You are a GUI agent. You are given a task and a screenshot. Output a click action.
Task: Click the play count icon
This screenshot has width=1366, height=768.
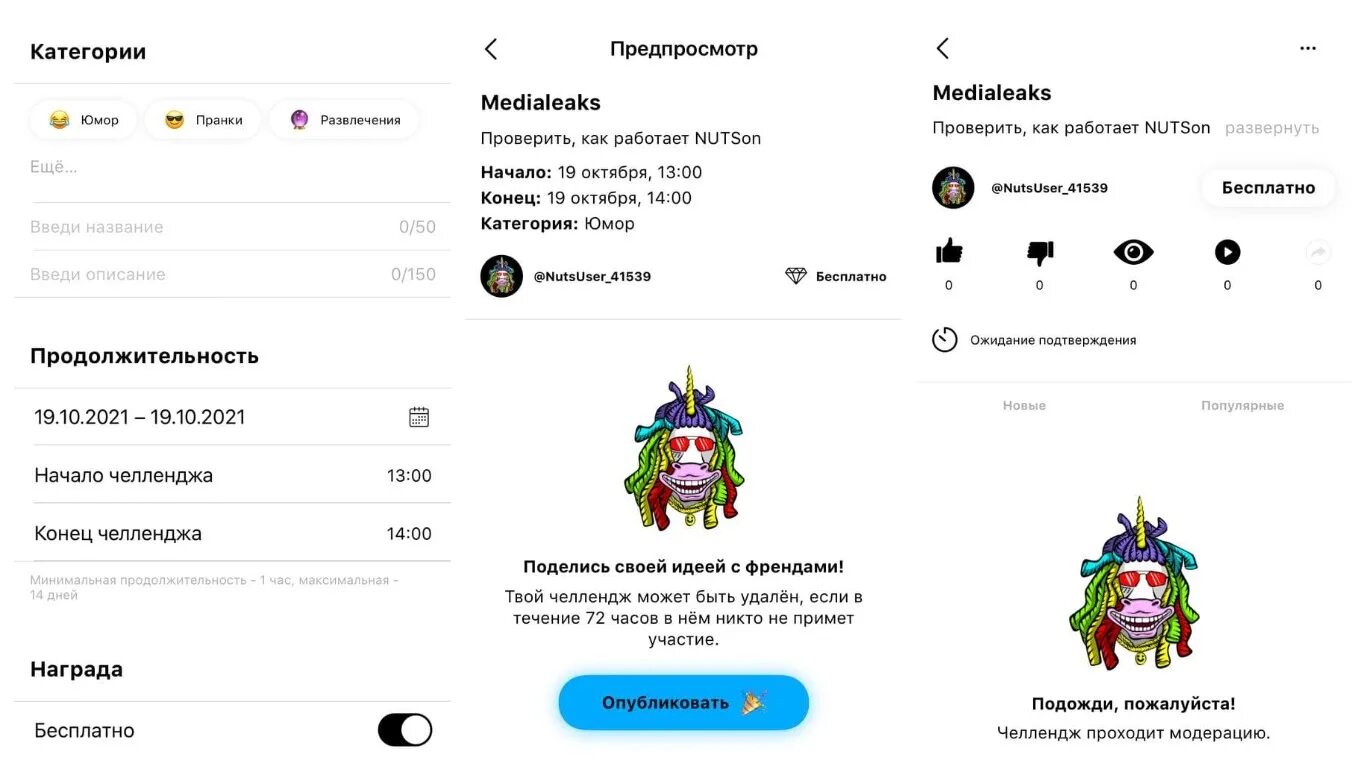tap(1227, 252)
